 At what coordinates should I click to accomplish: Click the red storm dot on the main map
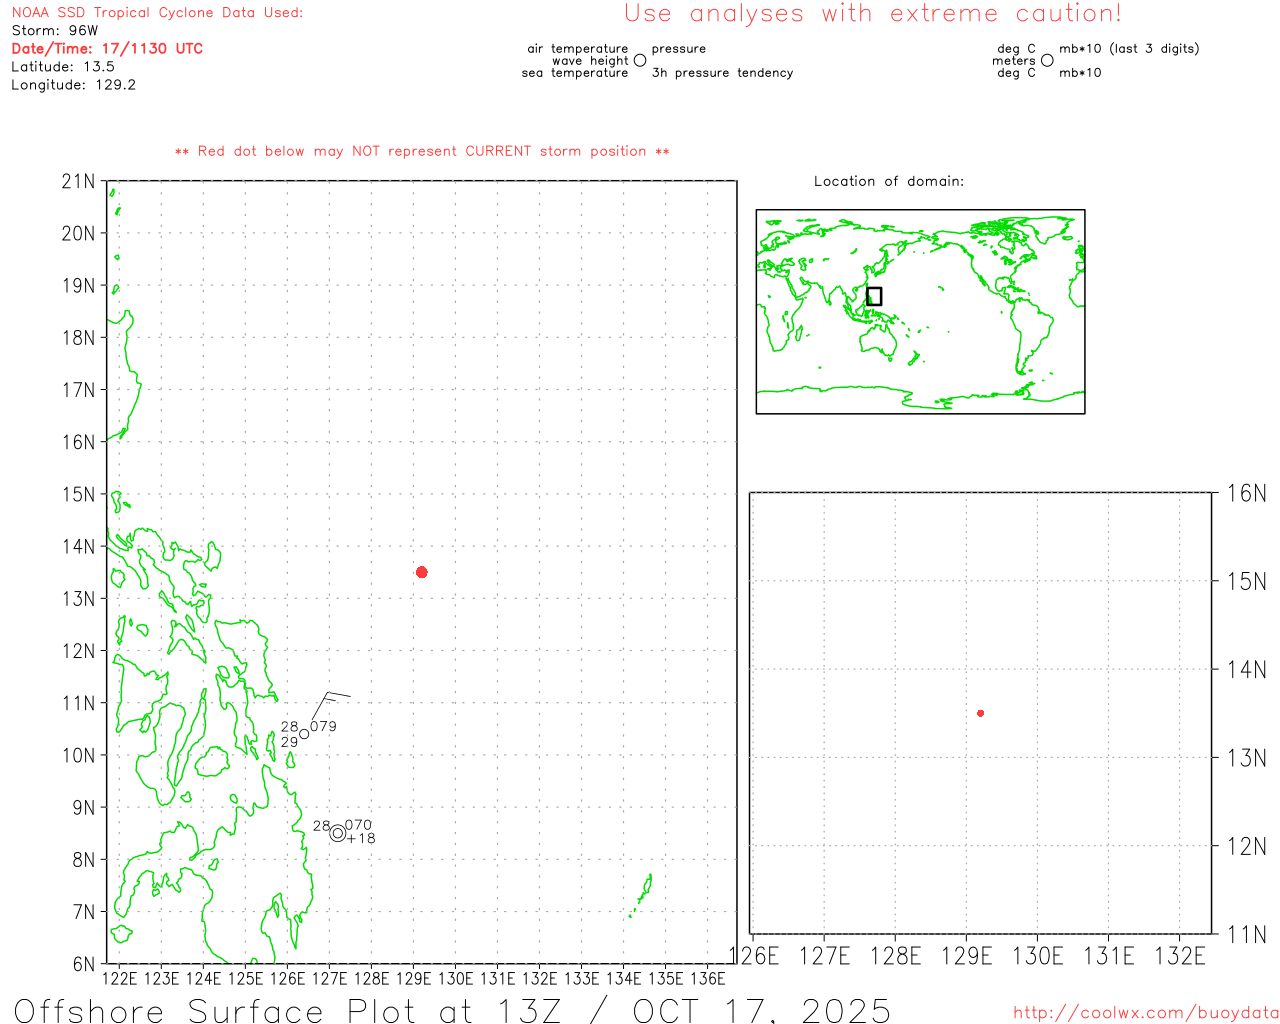pyautogui.click(x=422, y=572)
